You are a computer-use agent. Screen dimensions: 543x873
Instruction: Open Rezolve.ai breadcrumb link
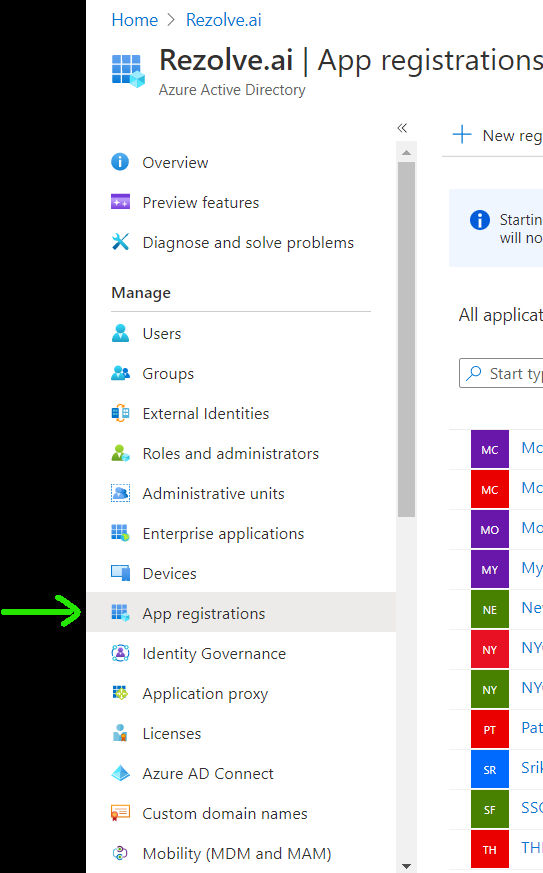coord(223,20)
